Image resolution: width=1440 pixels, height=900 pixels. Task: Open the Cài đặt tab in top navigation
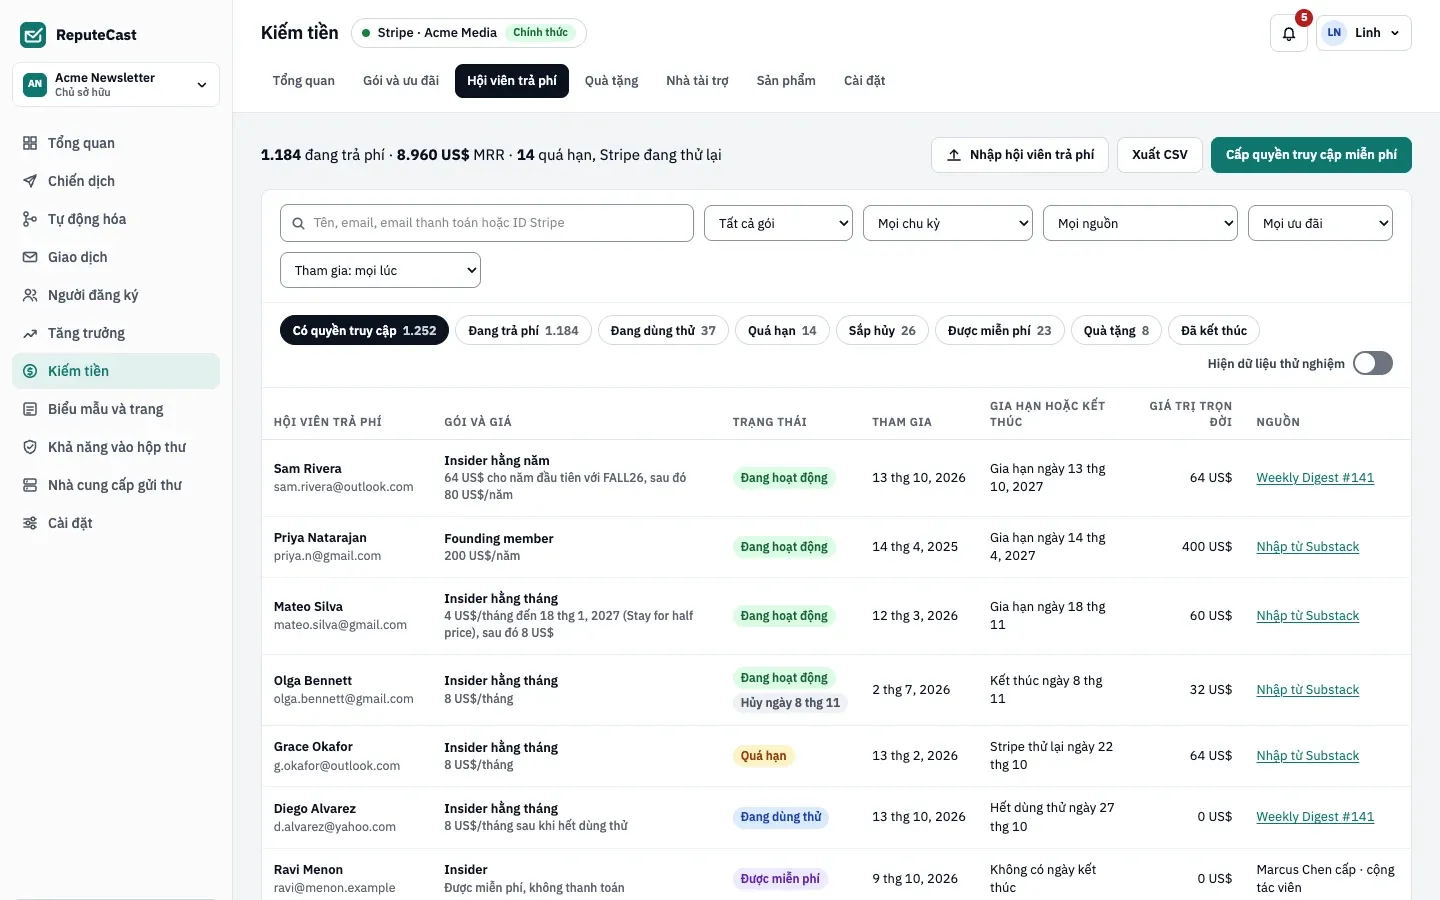point(864,81)
